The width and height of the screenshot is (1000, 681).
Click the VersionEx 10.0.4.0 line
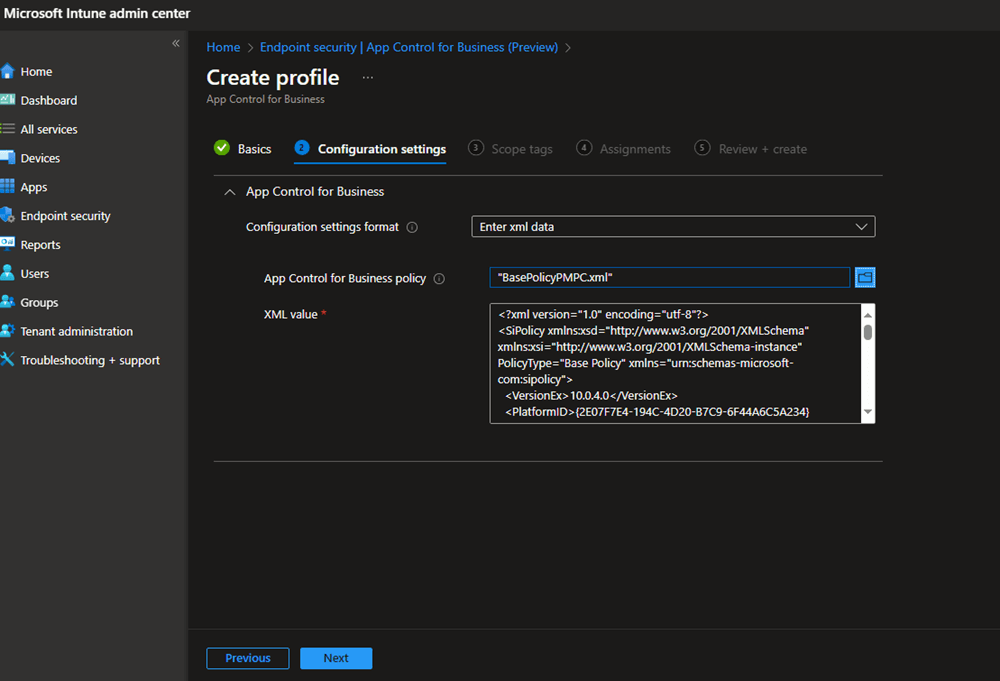pyautogui.click(x=591, y=395)
